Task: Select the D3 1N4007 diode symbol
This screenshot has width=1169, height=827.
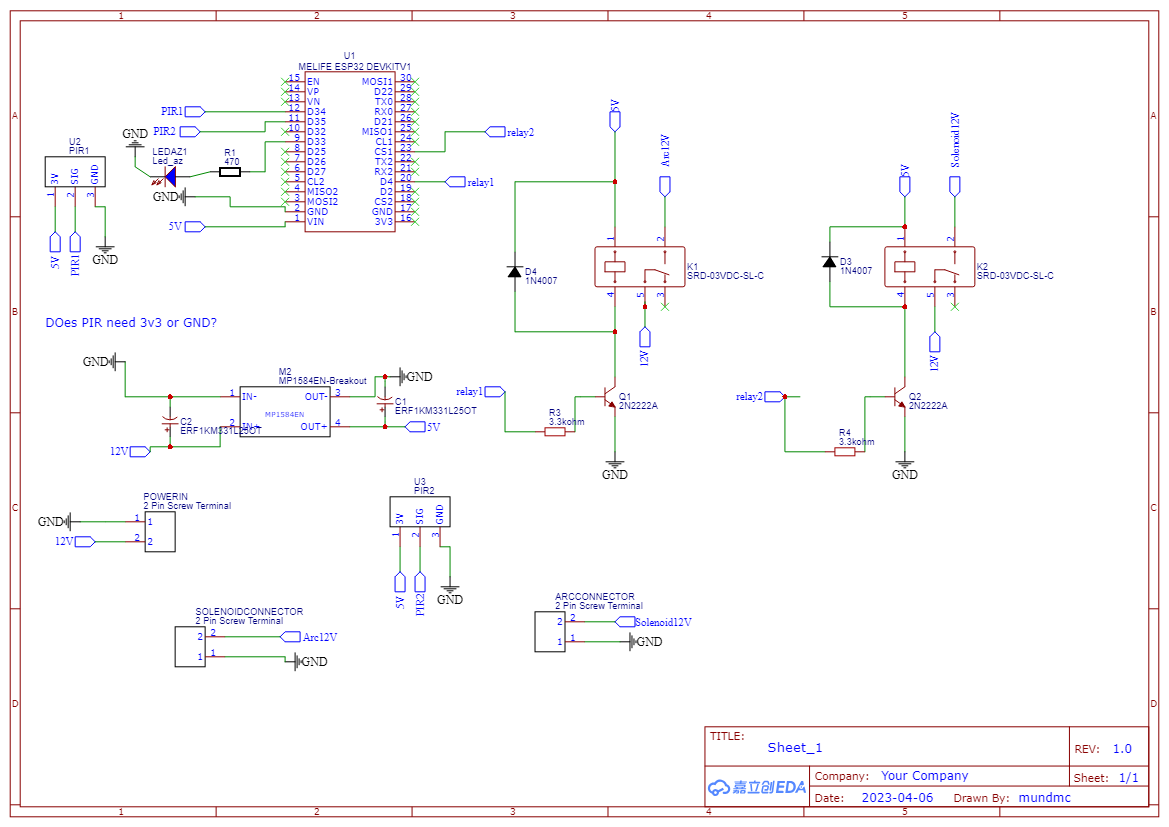Action: (829, 262)
